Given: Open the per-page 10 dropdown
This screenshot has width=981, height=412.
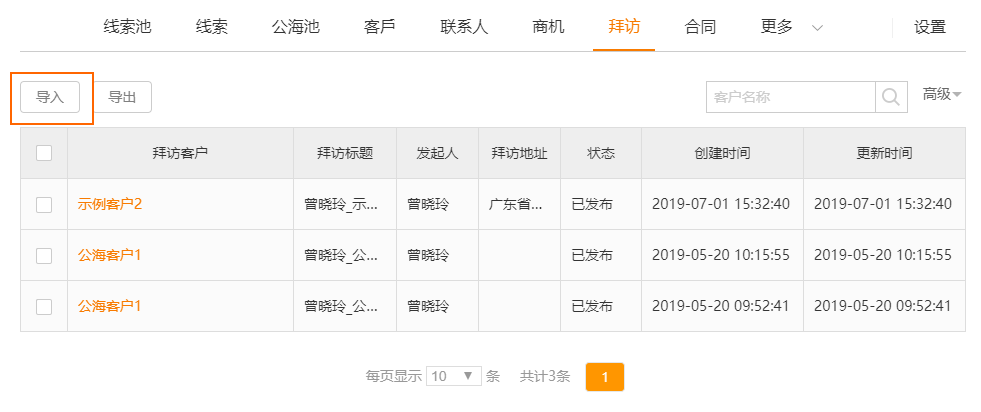Looking at the screenshot, I should 454,376.
